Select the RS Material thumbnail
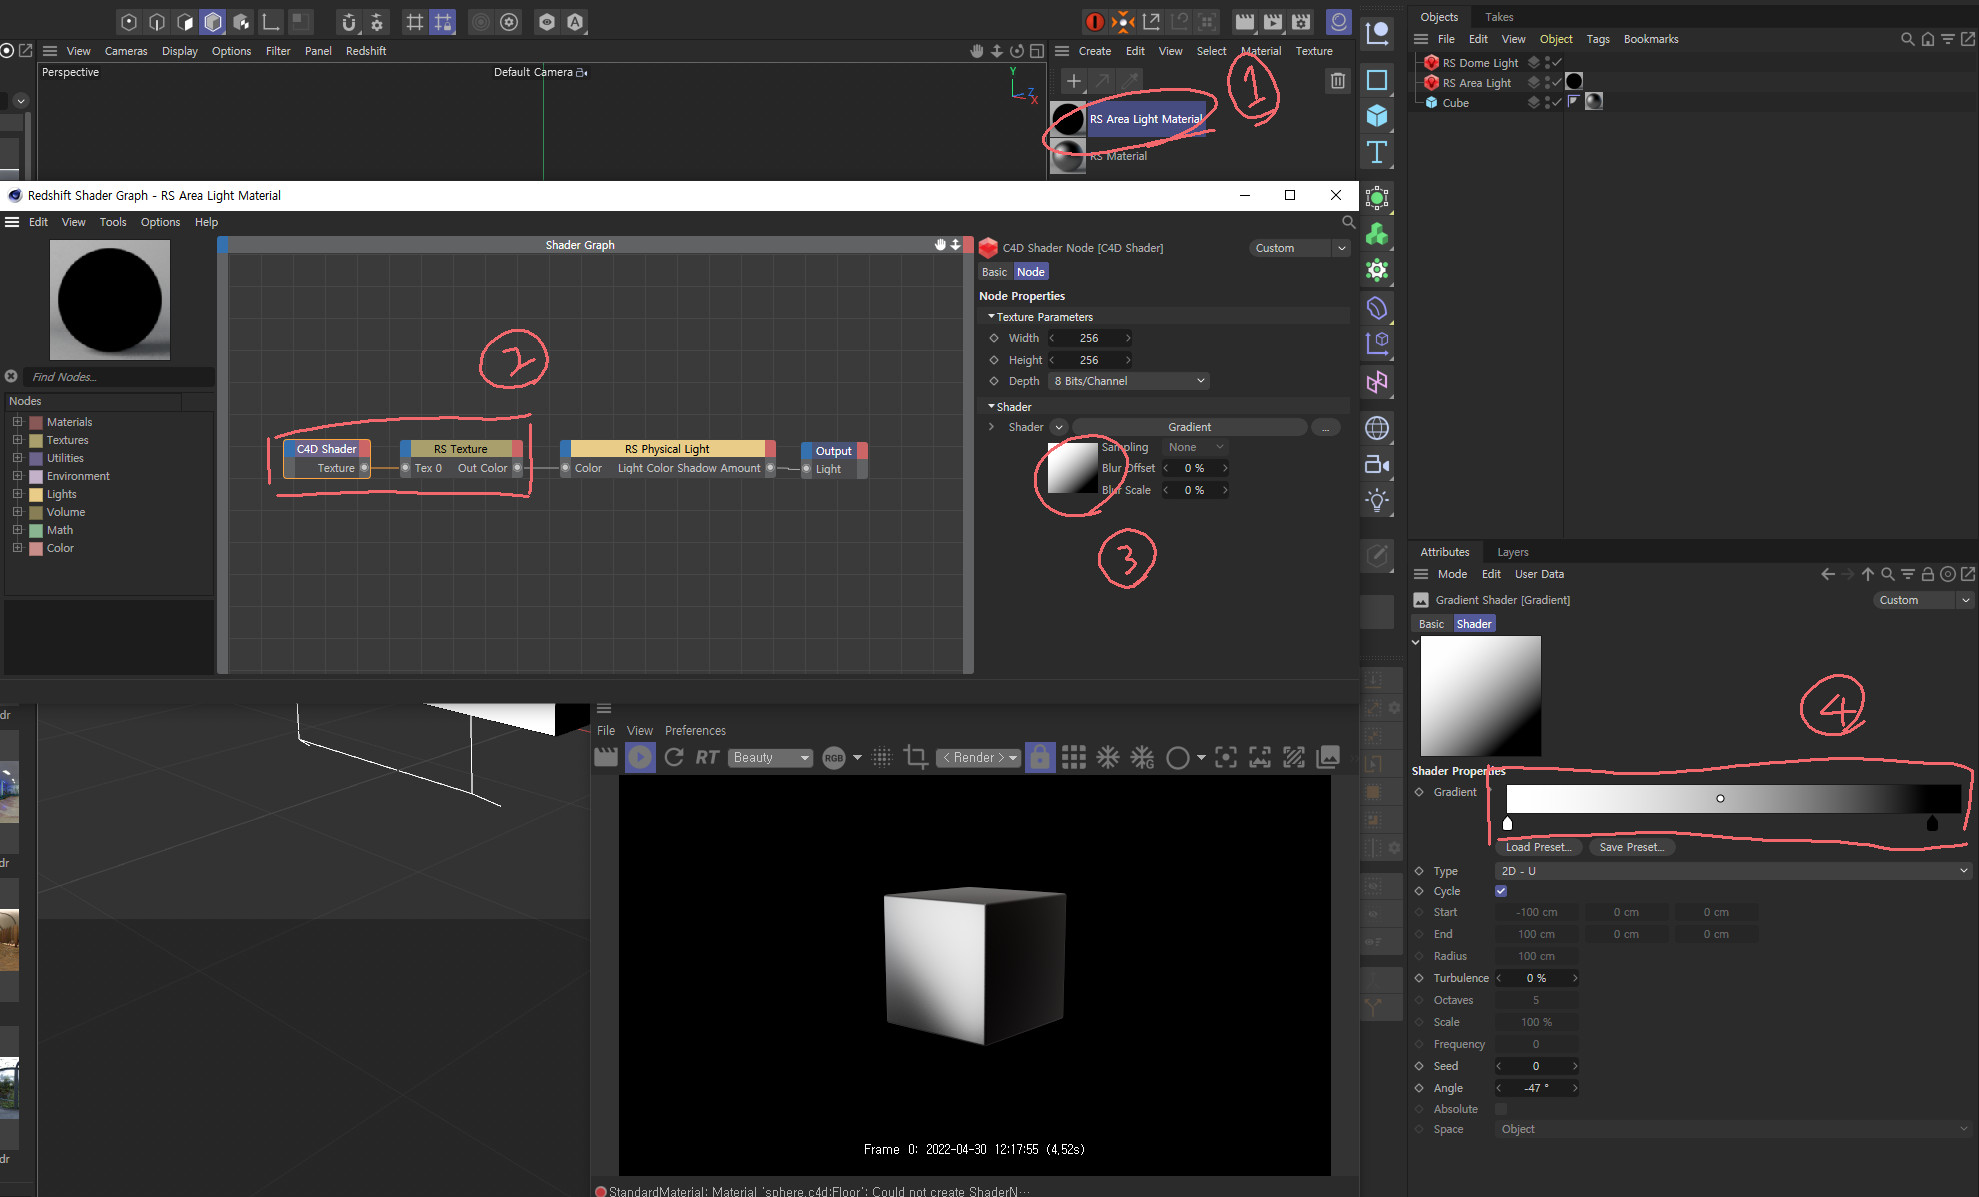 [1067, 155]
